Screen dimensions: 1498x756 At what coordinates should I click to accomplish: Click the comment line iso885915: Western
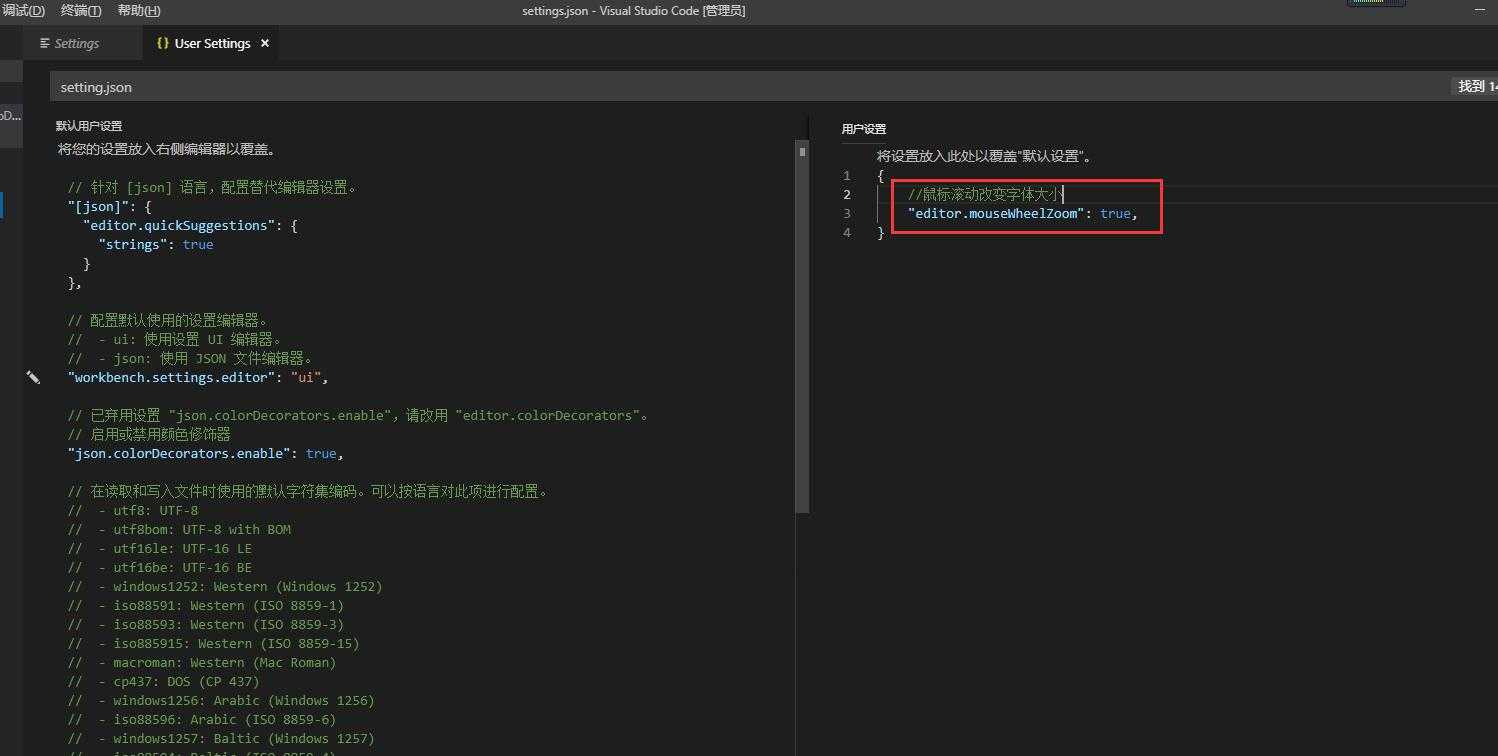click(213, 643)
